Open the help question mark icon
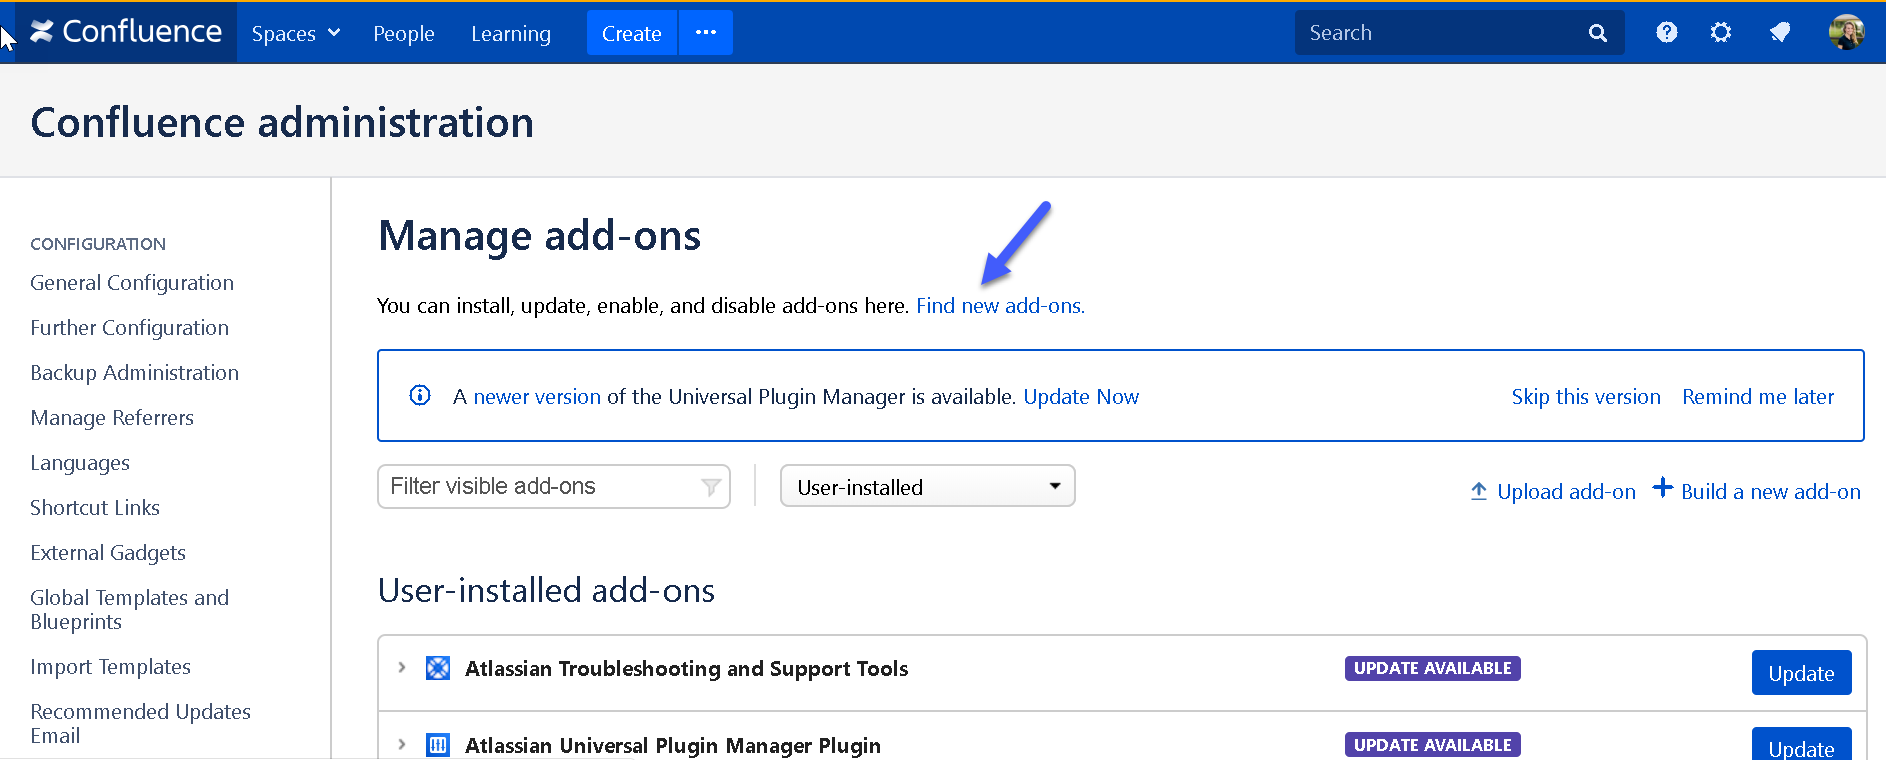This screenshot has width=1886, height=760. 1666,33
